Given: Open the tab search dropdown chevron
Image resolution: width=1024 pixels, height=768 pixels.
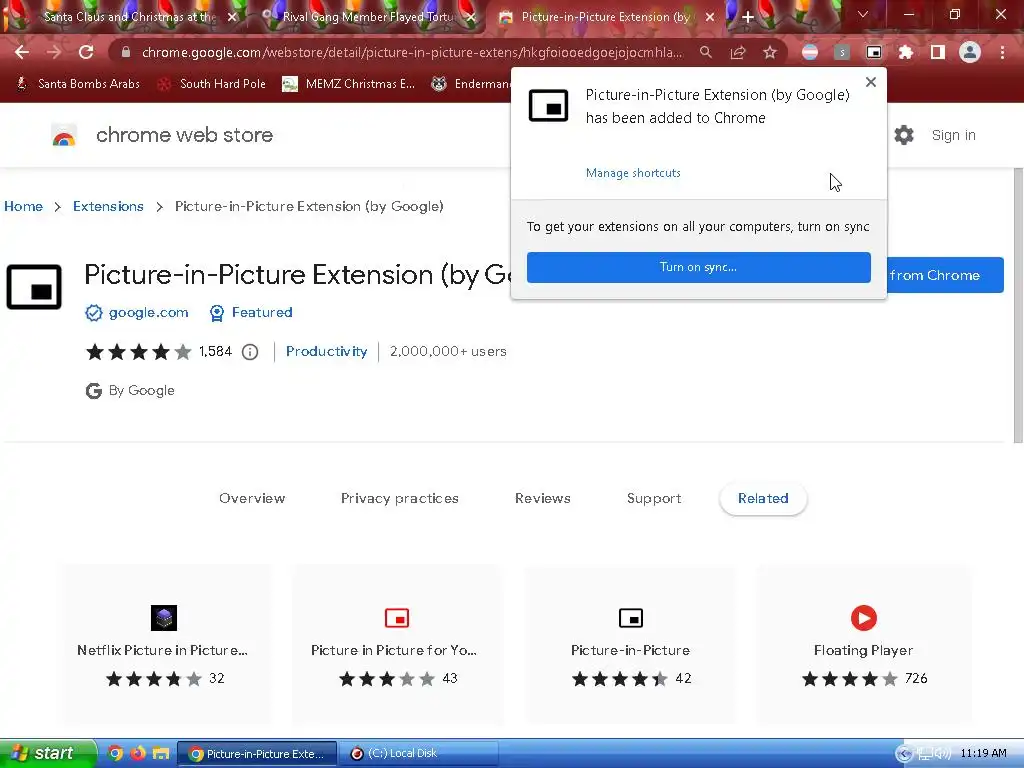Looking at the screenshot, I should coord(863,14).
